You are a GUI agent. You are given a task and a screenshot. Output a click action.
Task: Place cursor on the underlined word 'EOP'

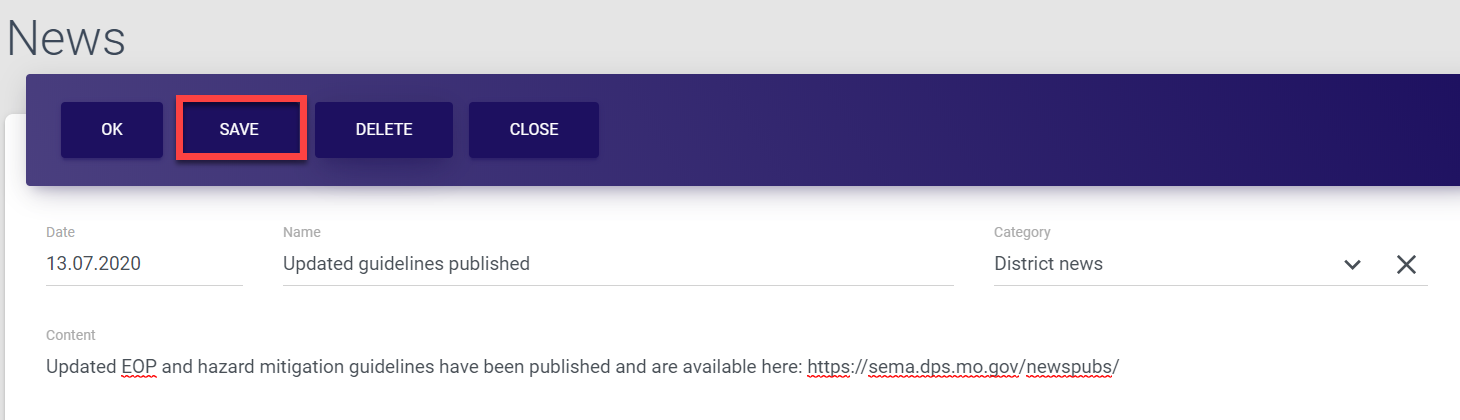point(139,367)
